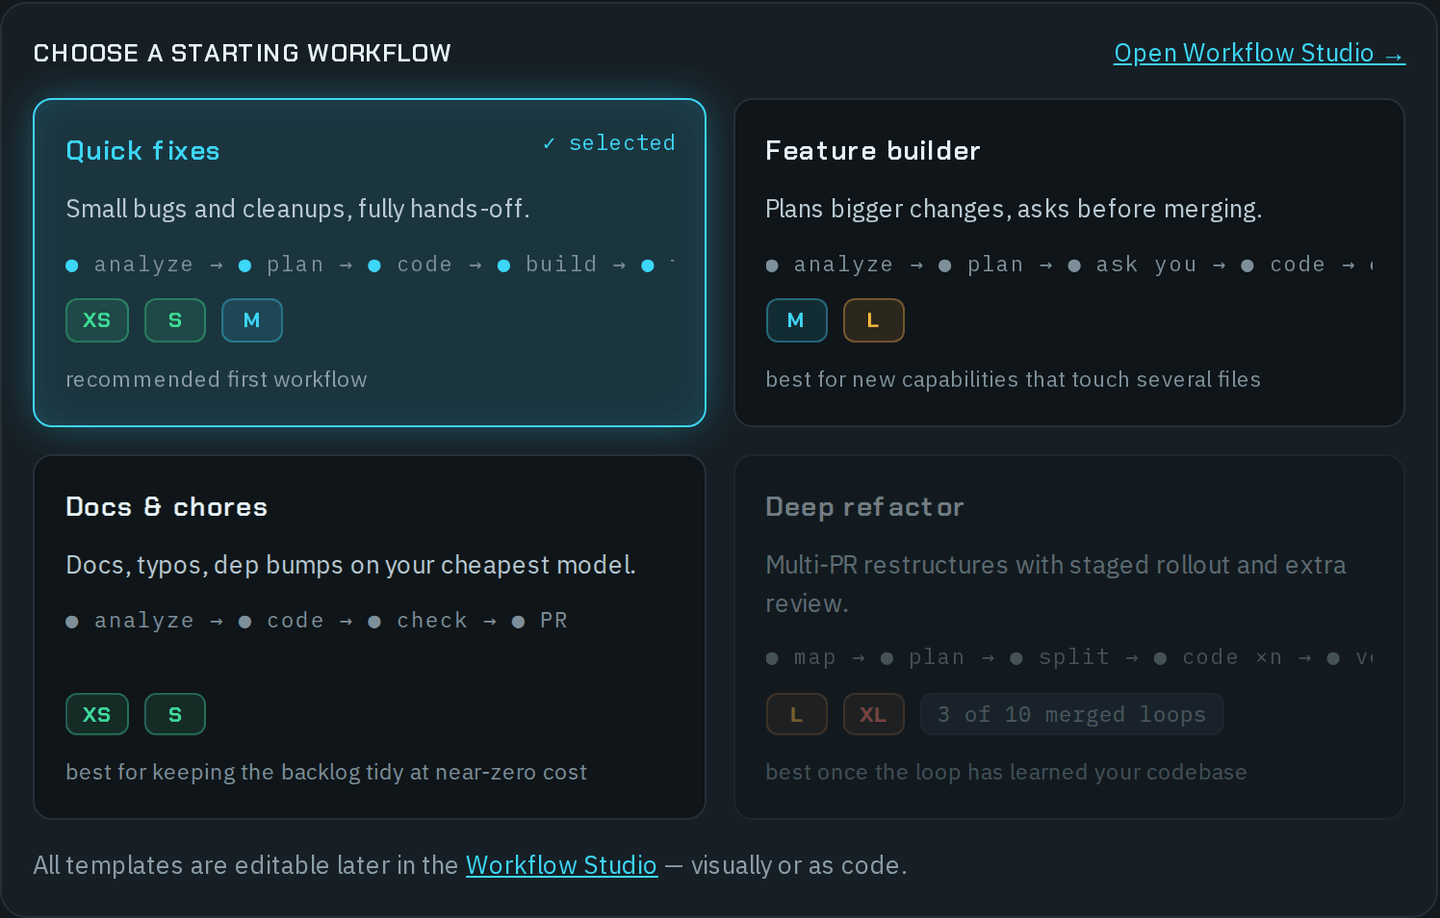Click "Small bugs and cleanups, fully hands-off." description
Viewport: 1440px width, 918px height.
click(x=298, y=209)
